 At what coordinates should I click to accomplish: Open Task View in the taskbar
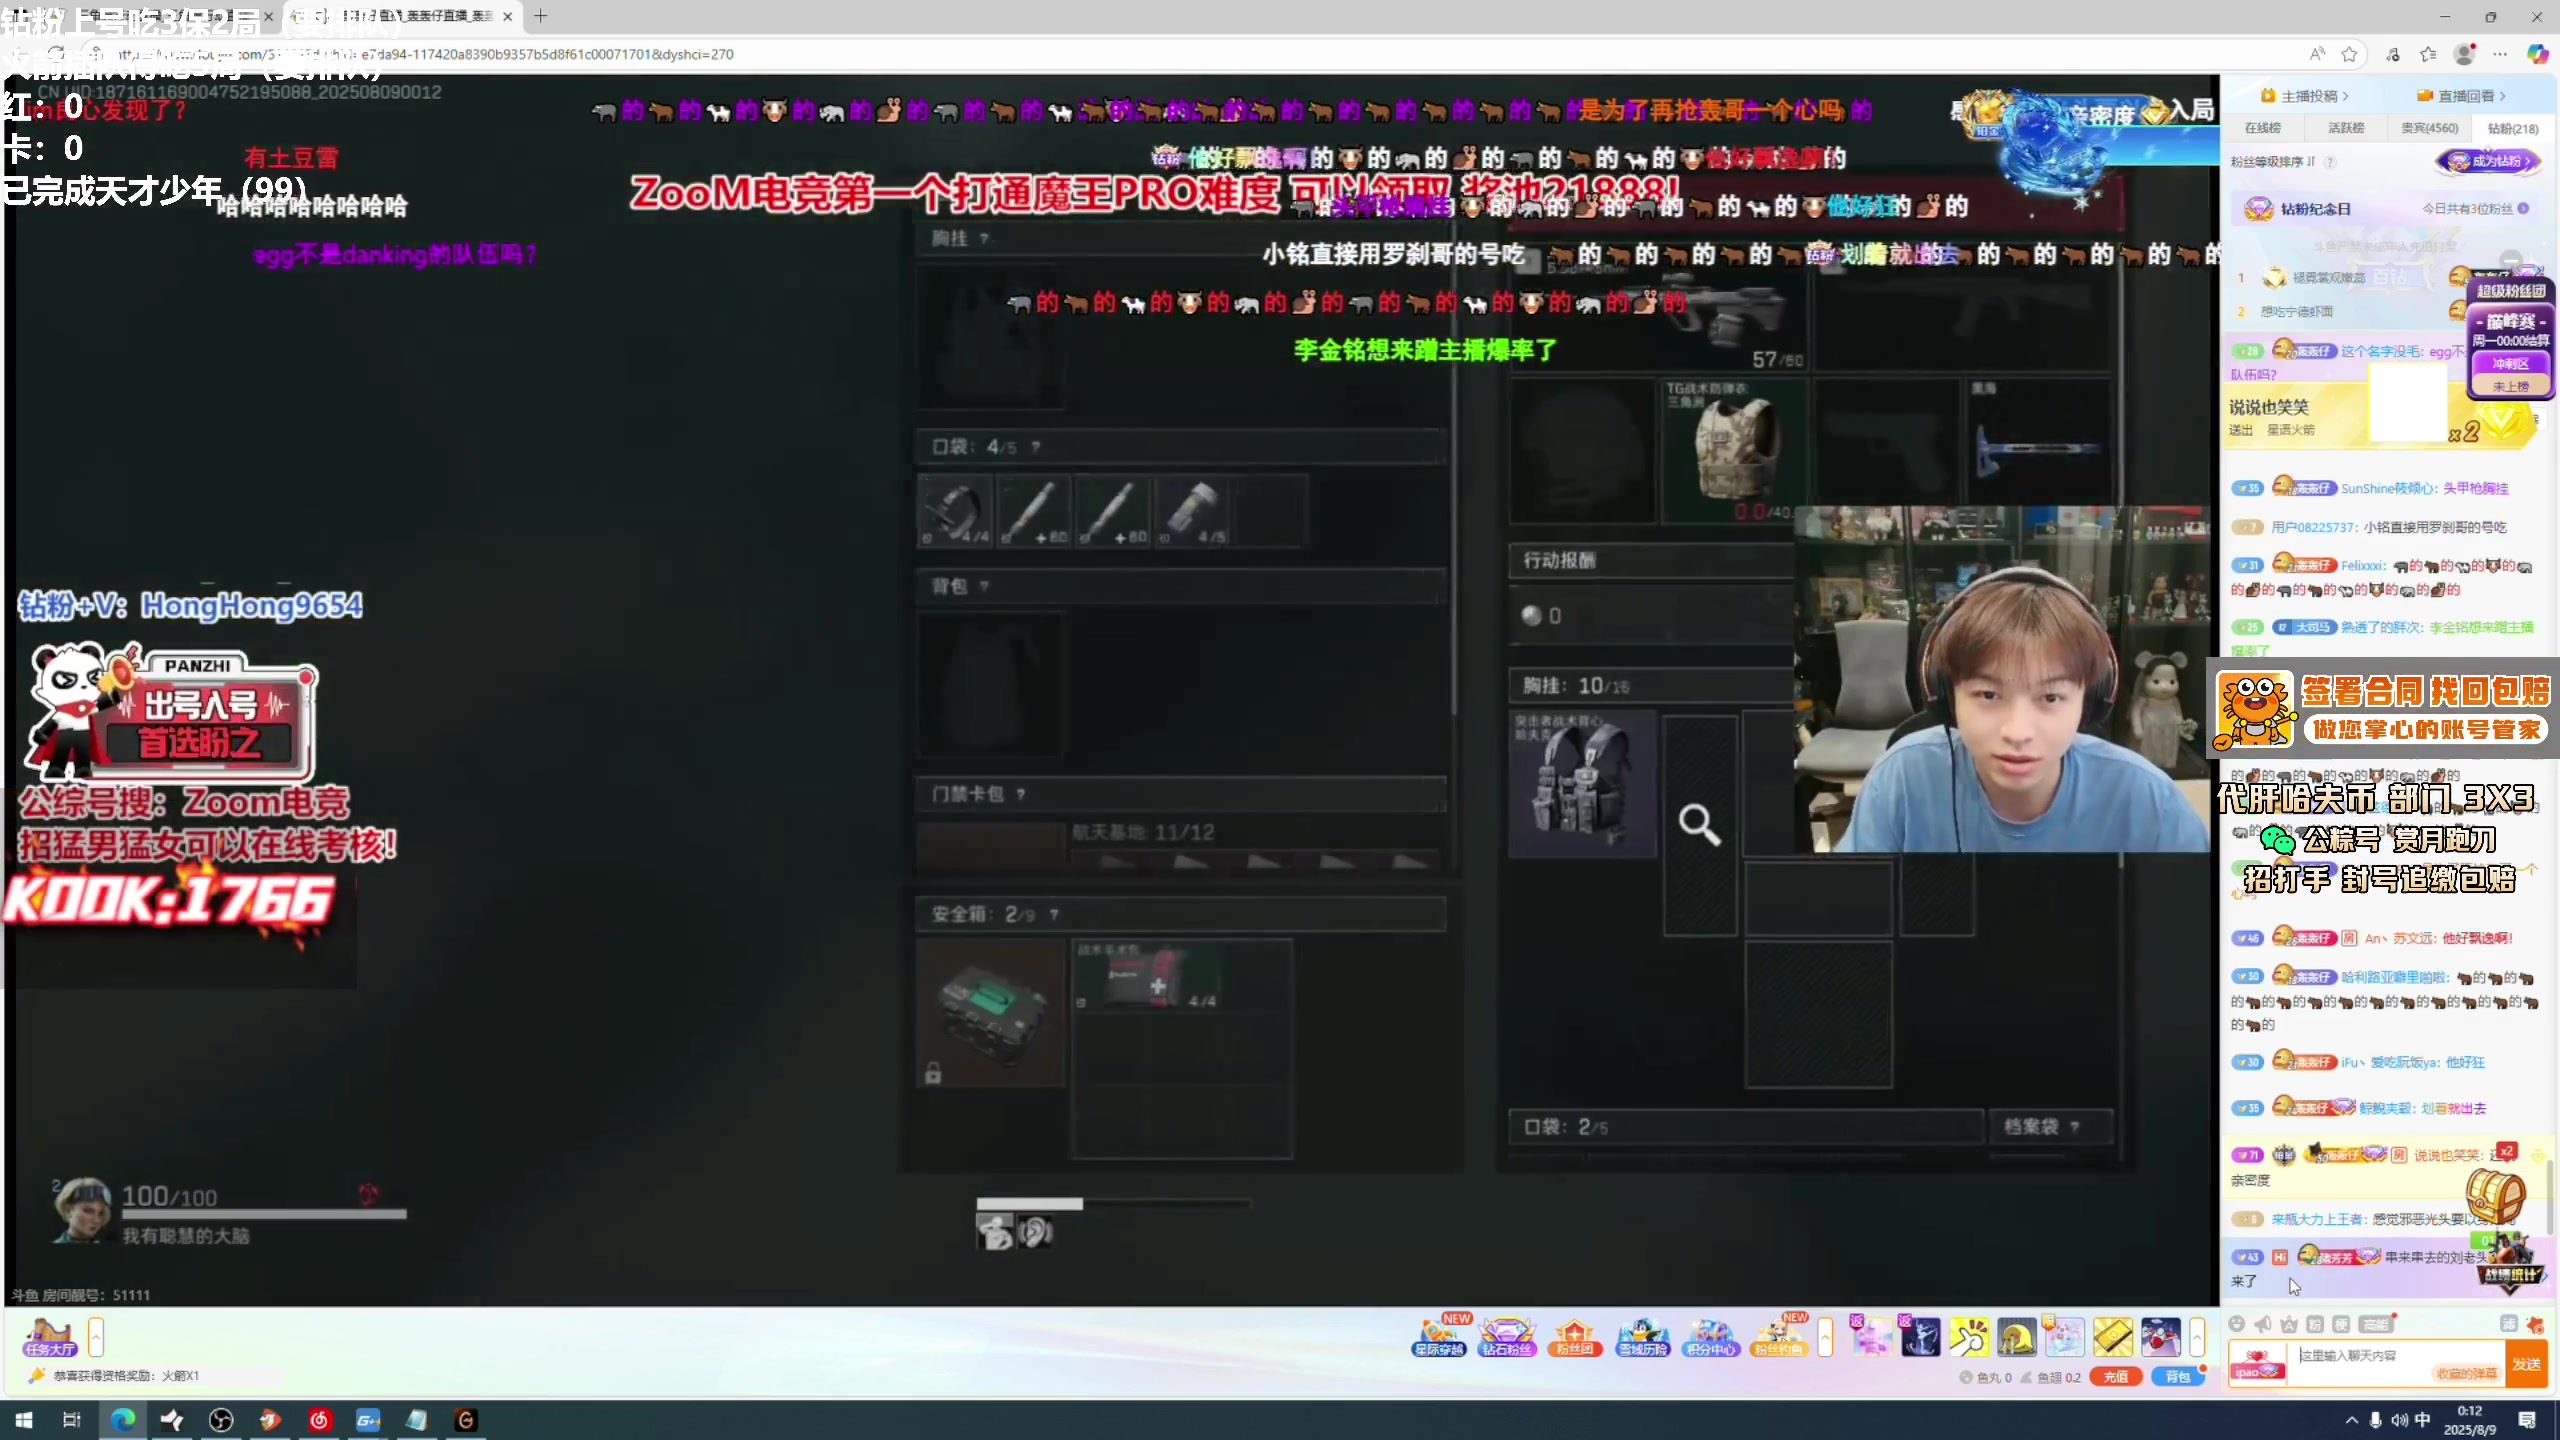[x=72, y=1420]
